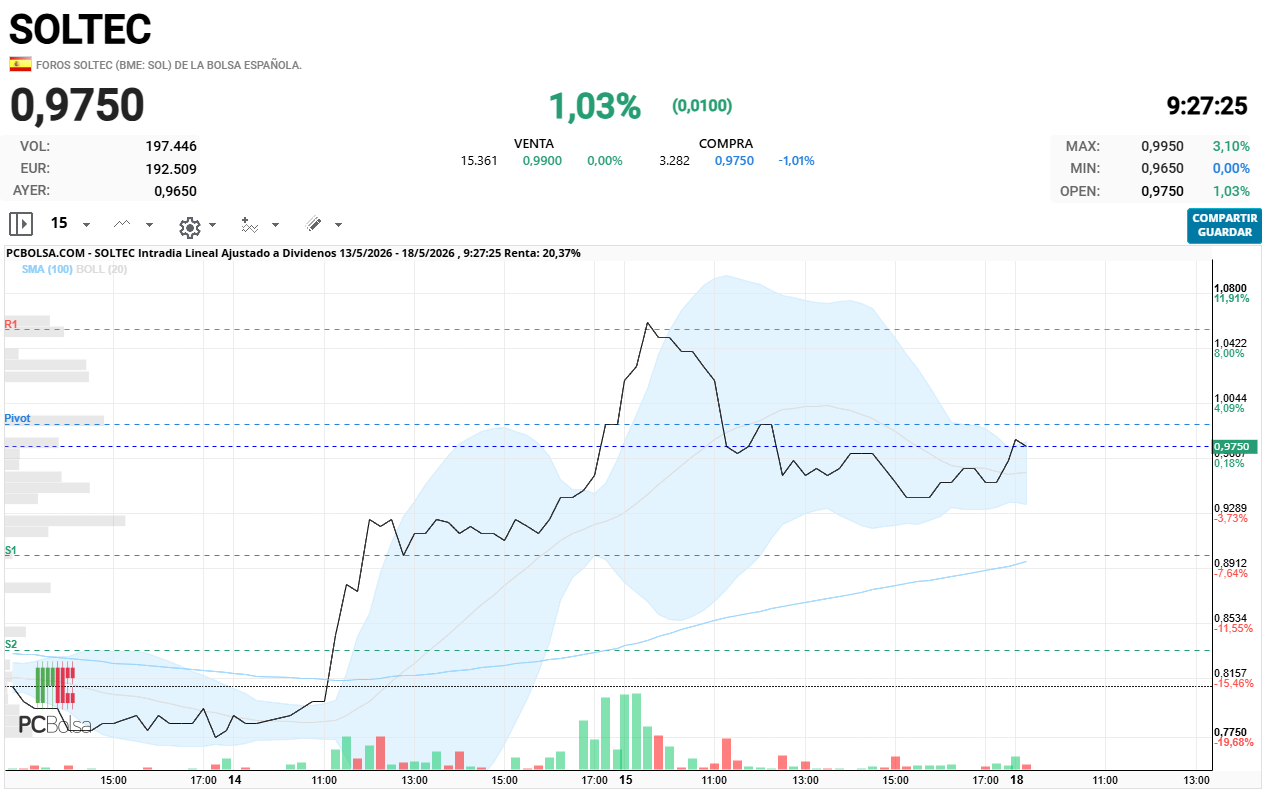Click the large green 1,03% change

[594, 106]
